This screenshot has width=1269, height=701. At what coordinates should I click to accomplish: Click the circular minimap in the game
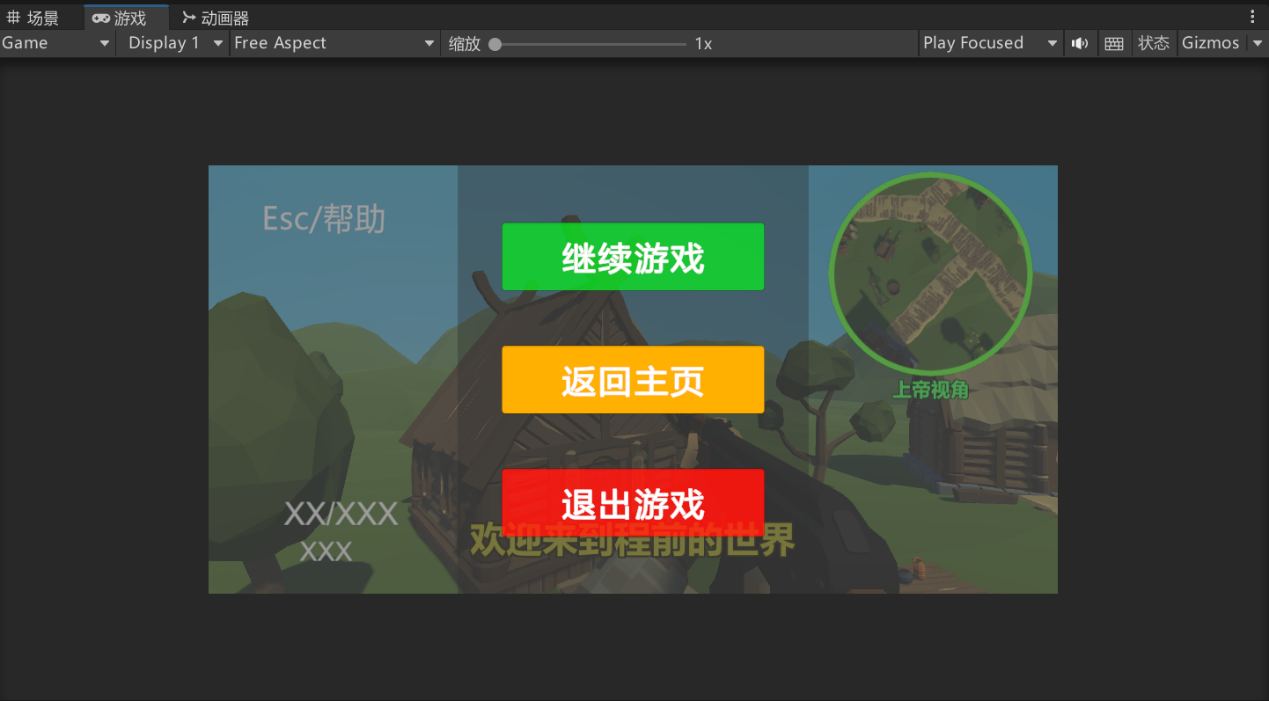(930, 274)
